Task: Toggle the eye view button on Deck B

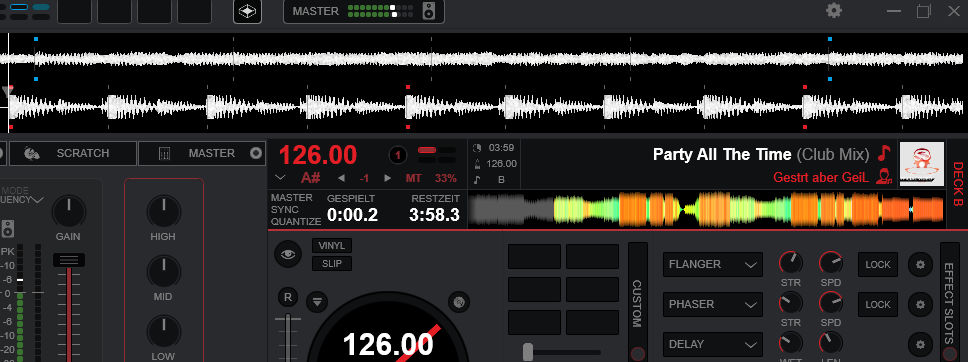Action: [x=288, y=254]
